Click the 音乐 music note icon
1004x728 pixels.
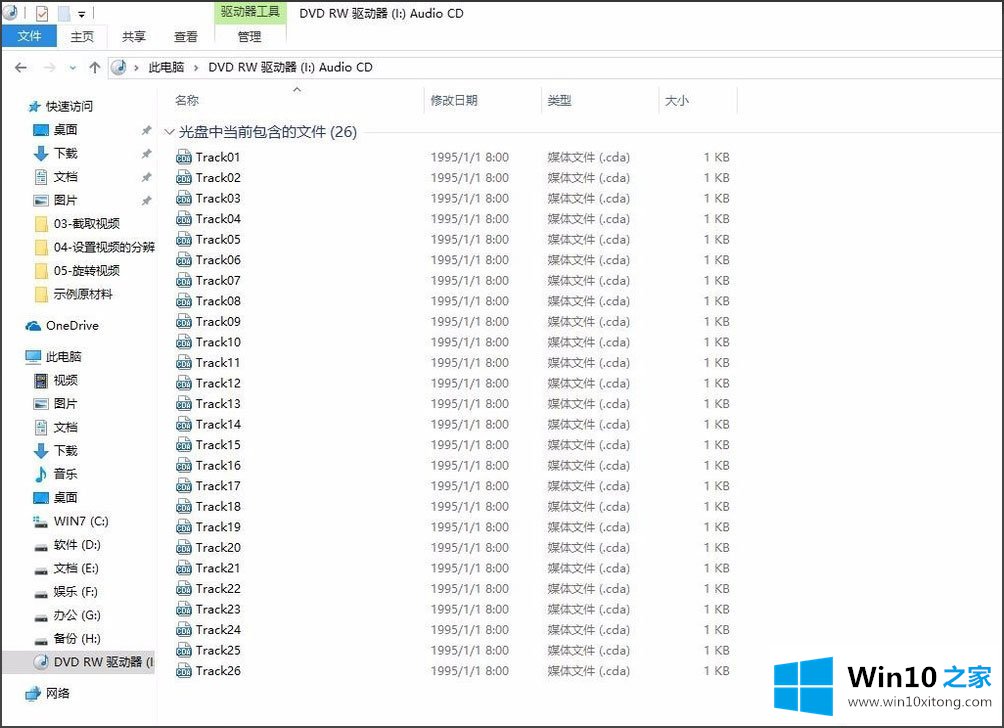click(41, 474)
